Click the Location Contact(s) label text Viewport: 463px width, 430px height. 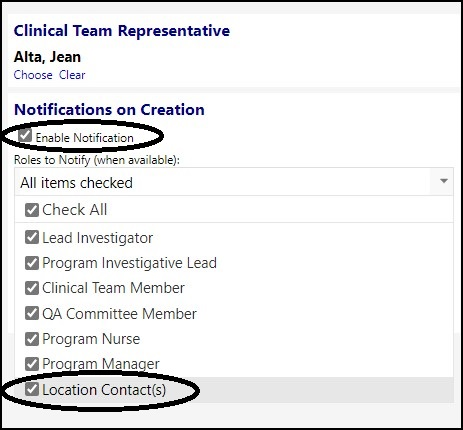pos(104,390)
